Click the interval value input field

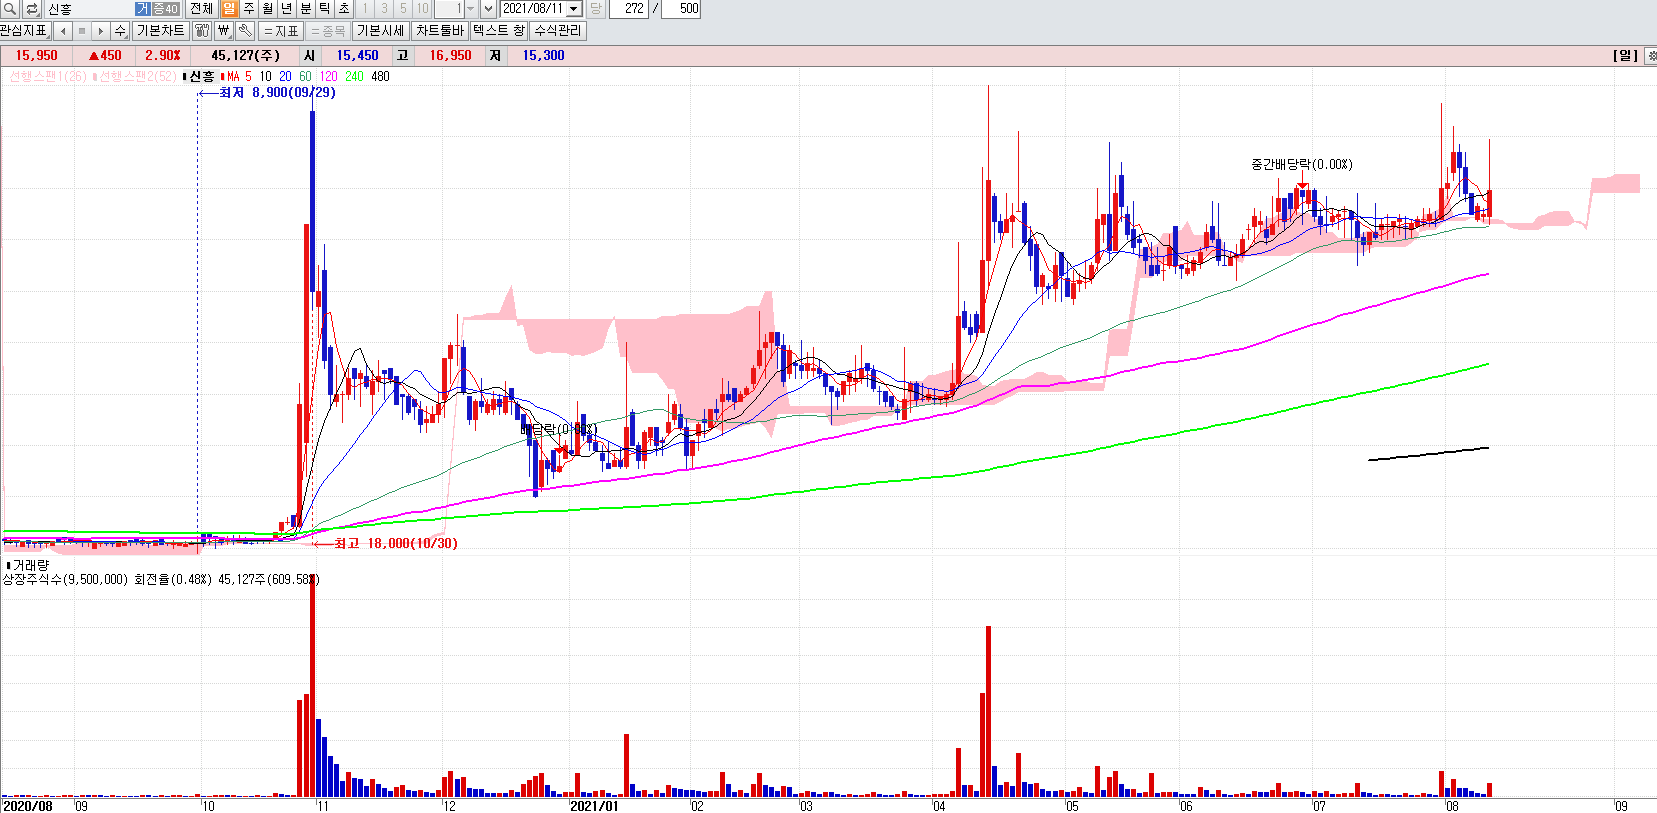448,9
